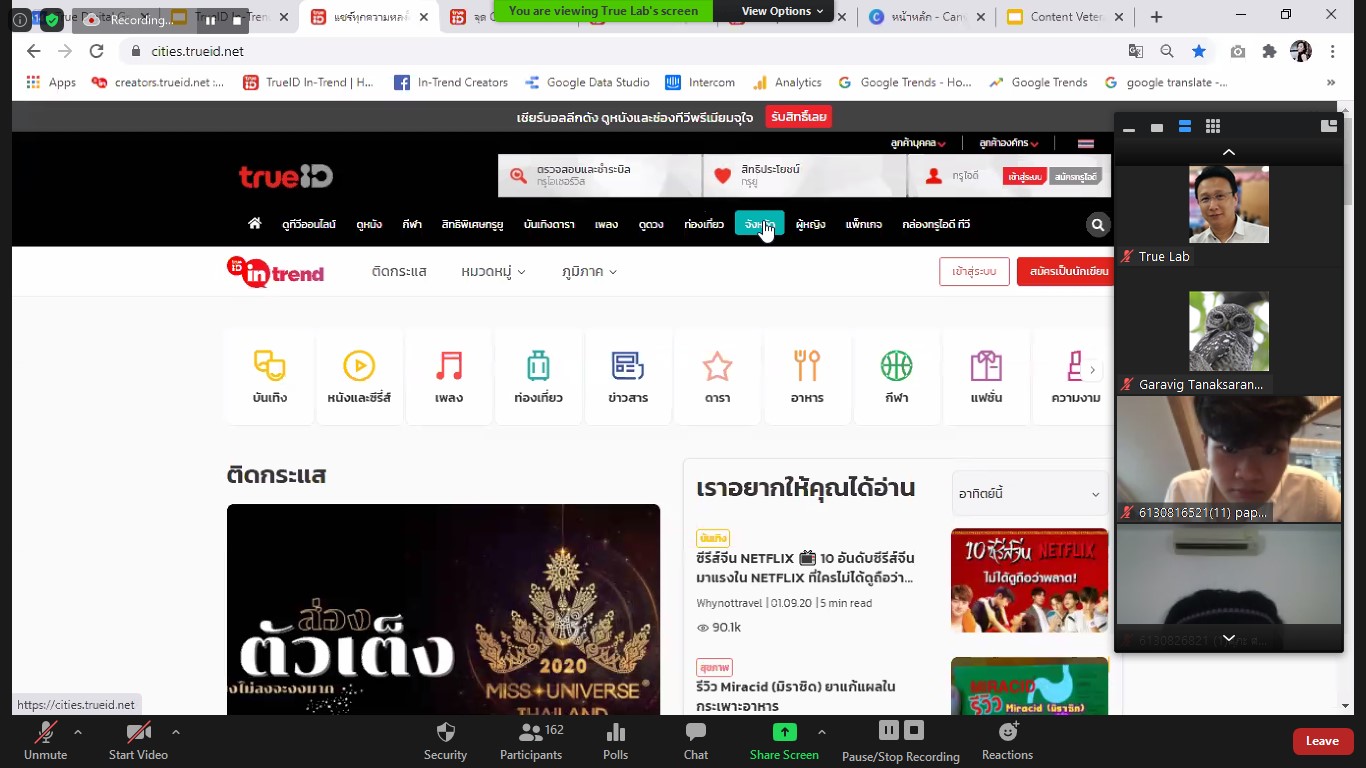Click สมัครเป็นนักเขียน red button
The height and width of the screenshot is (768, 1366).
[x=1066, y=271]
